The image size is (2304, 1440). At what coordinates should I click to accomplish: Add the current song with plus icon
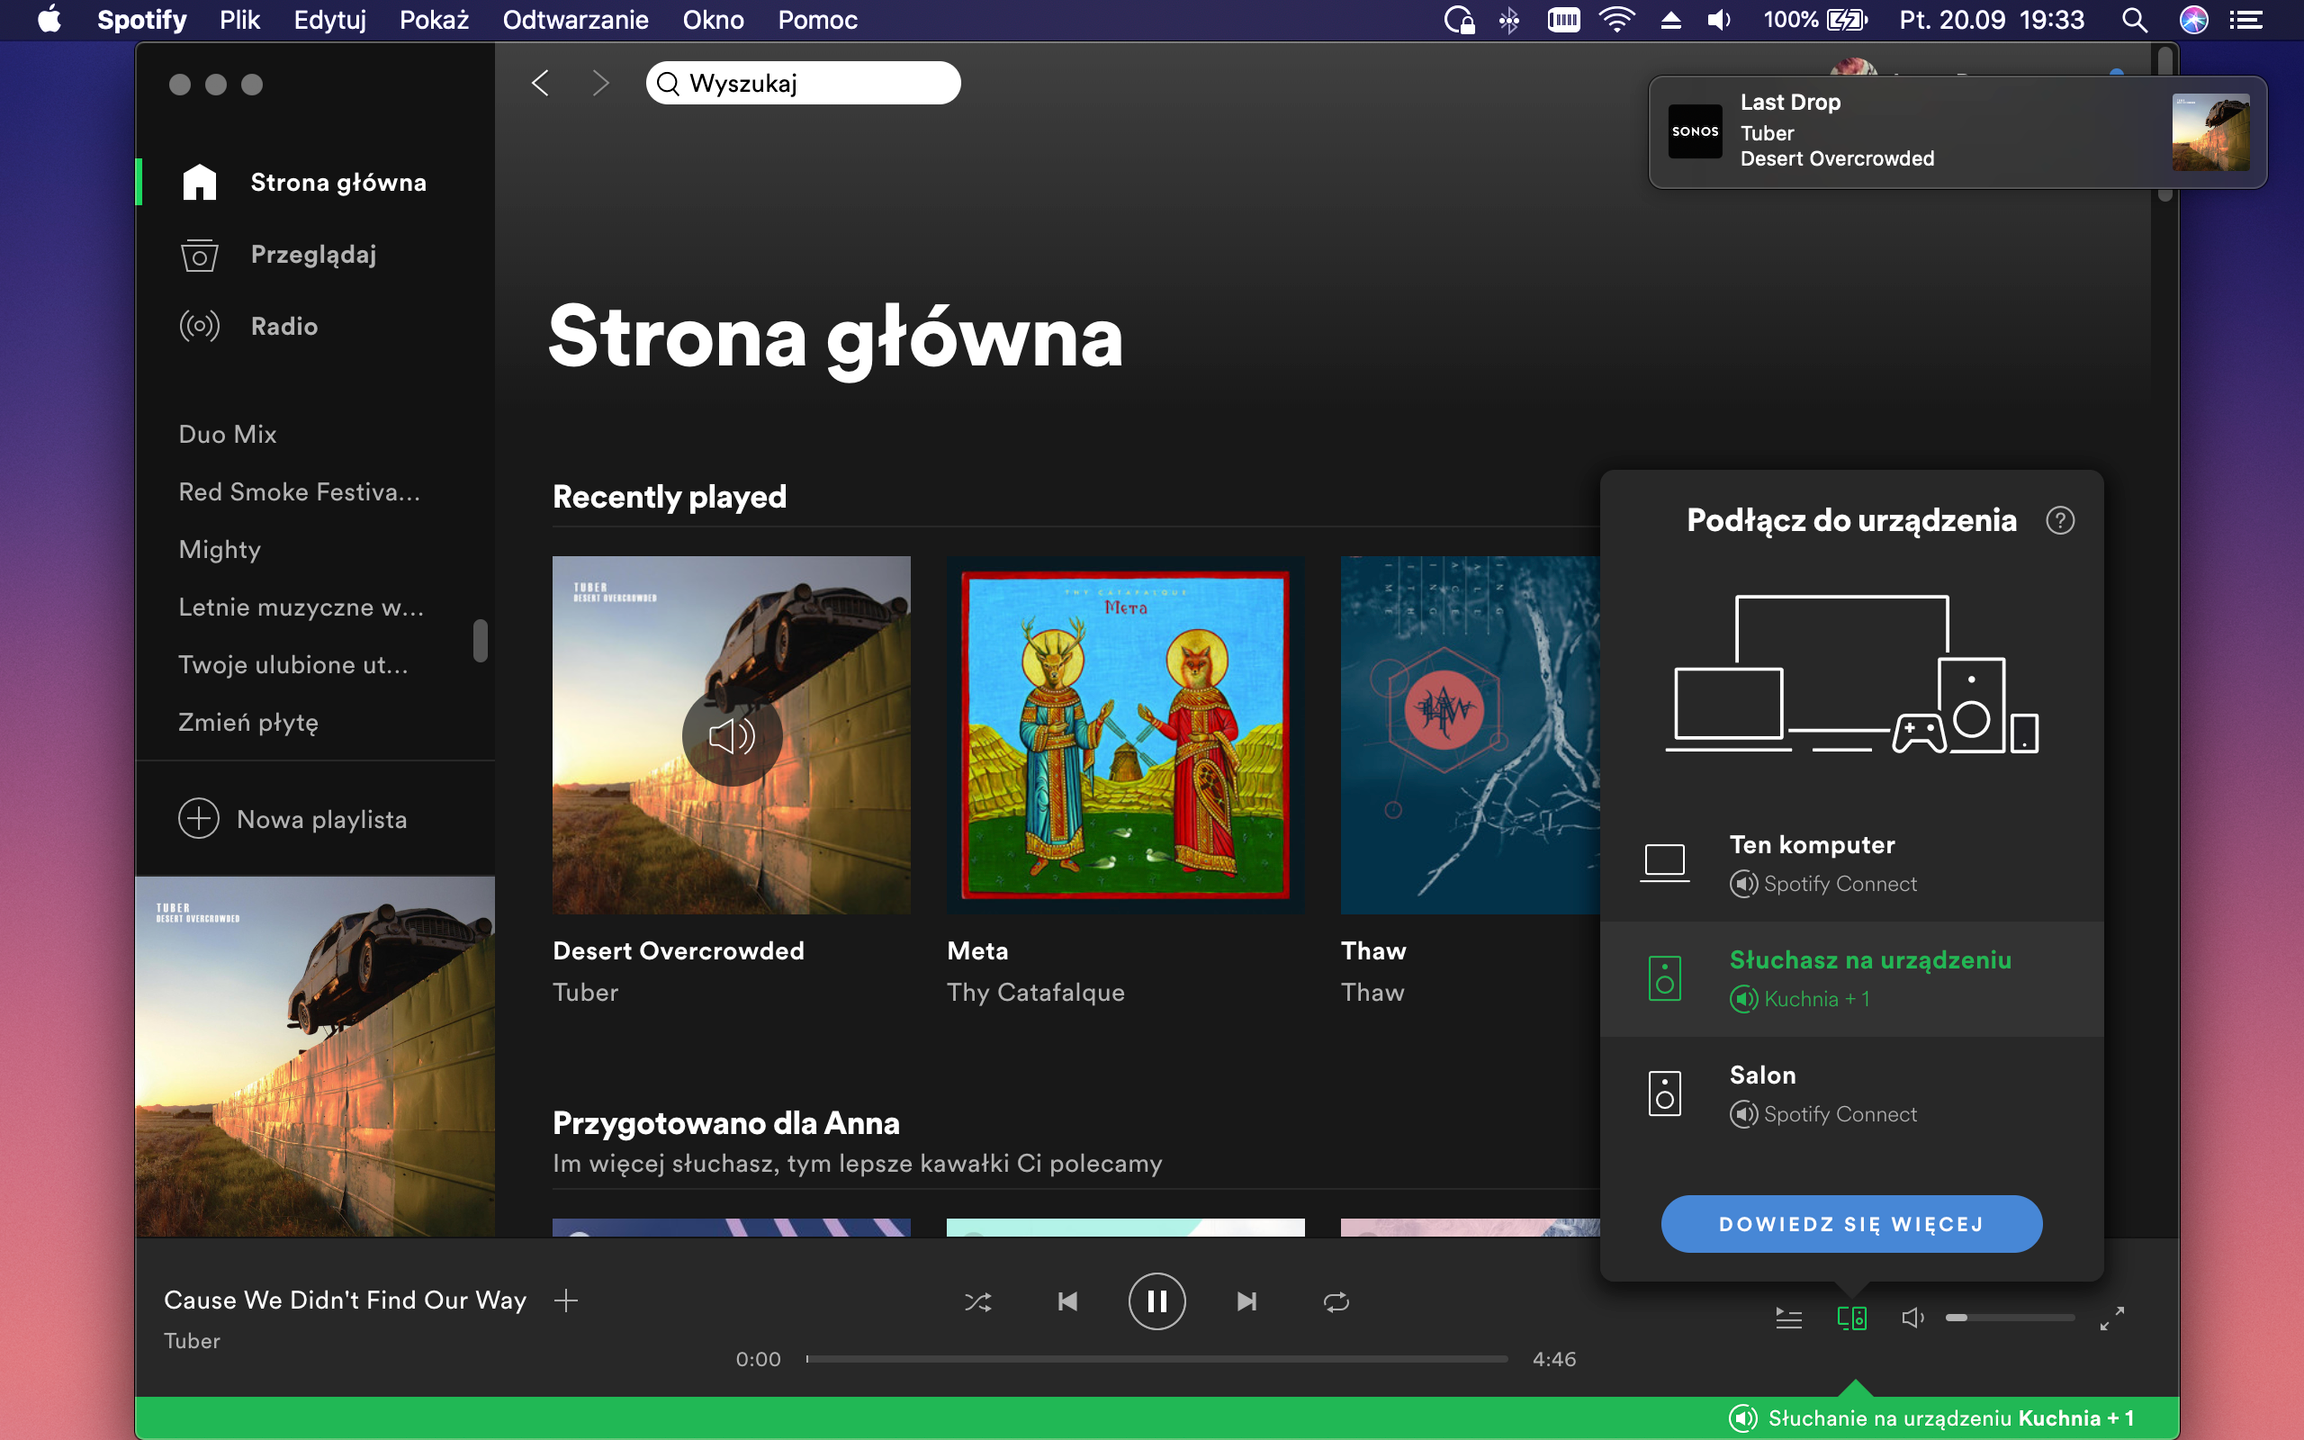point(566,1300)
